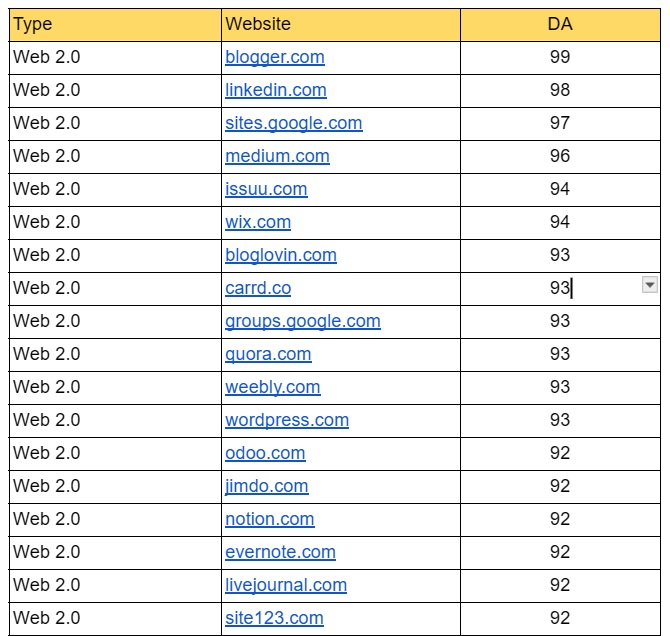Open the blogger.com link
This screenshot has height=636, width=670.
tap(274, 57)
